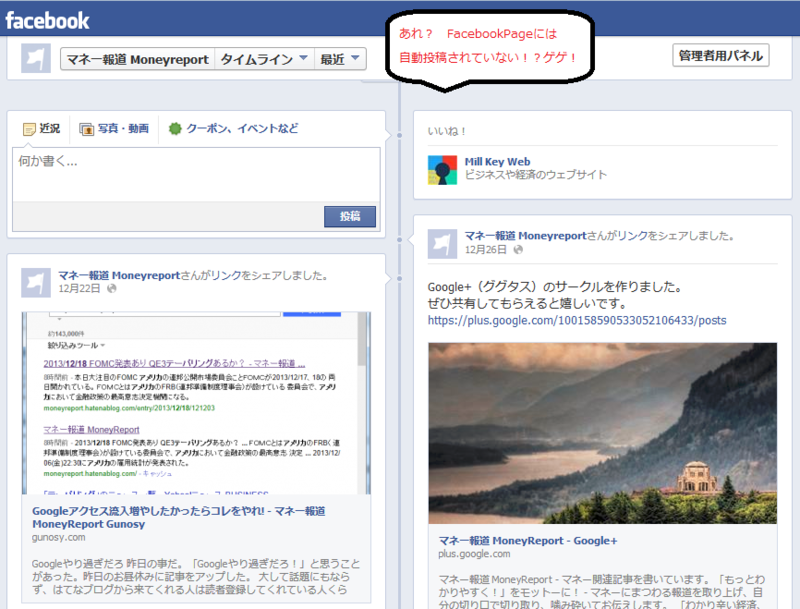The width and height of the screenshot is (800, 609).
Task: Click the photo/video icon in composer
Action: (86, 129)
